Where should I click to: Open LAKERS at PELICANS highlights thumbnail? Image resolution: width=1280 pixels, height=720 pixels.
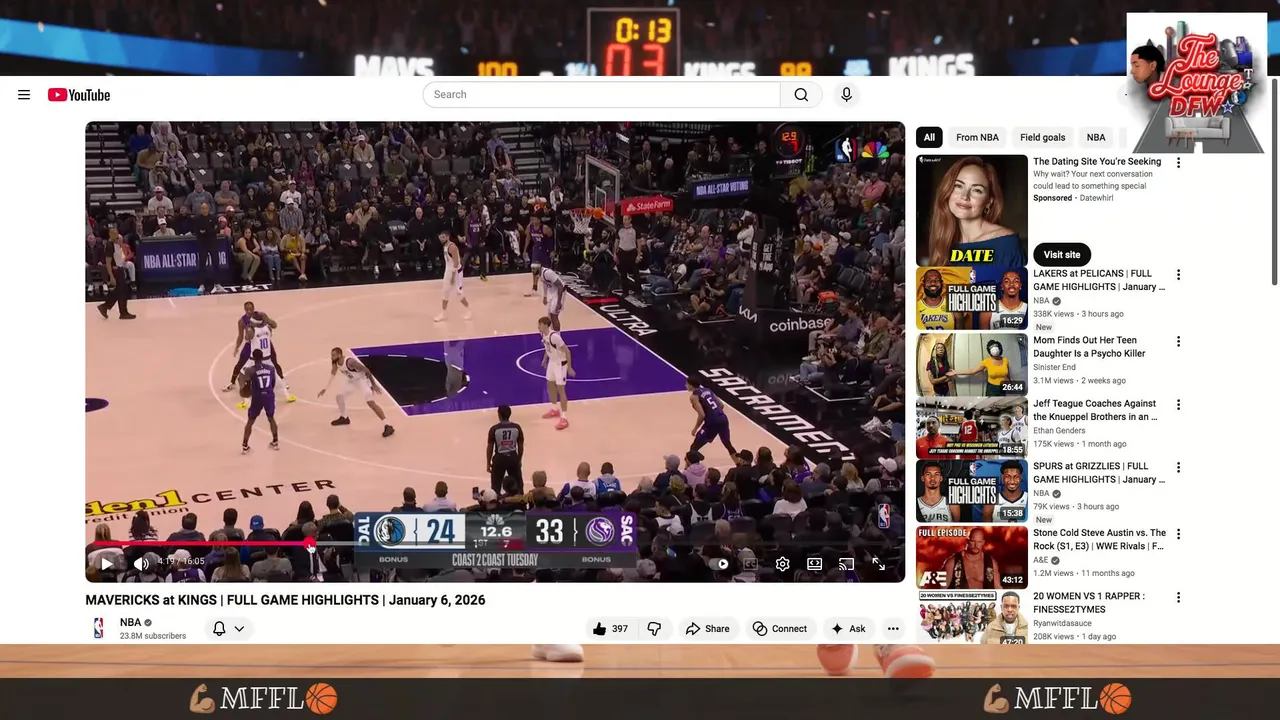coord(972,298)
